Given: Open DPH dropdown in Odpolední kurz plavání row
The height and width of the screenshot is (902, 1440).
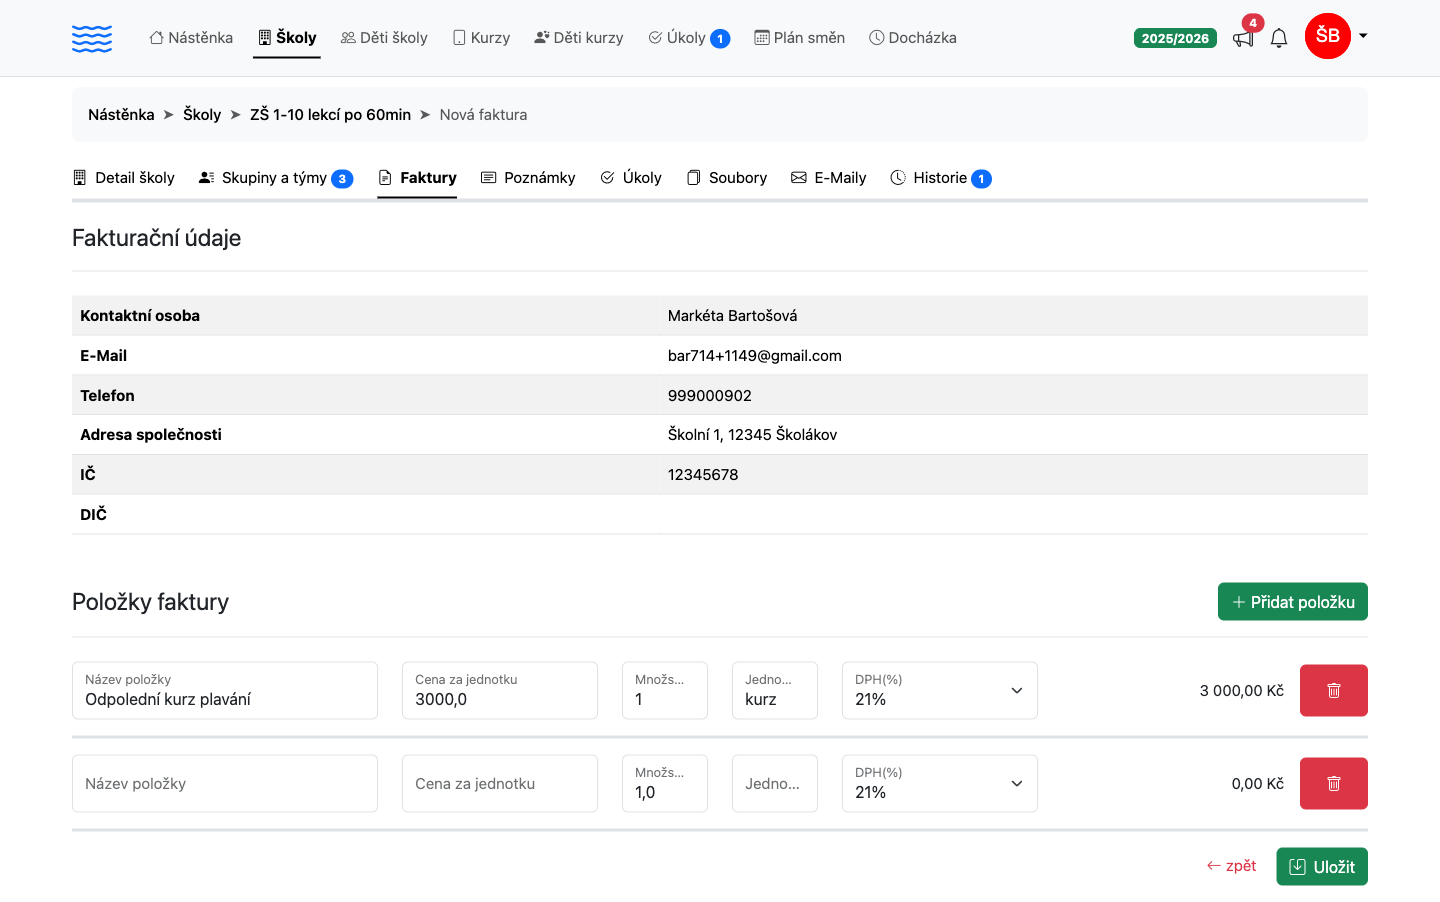Looking at the screenshot, I should point(940,690).
